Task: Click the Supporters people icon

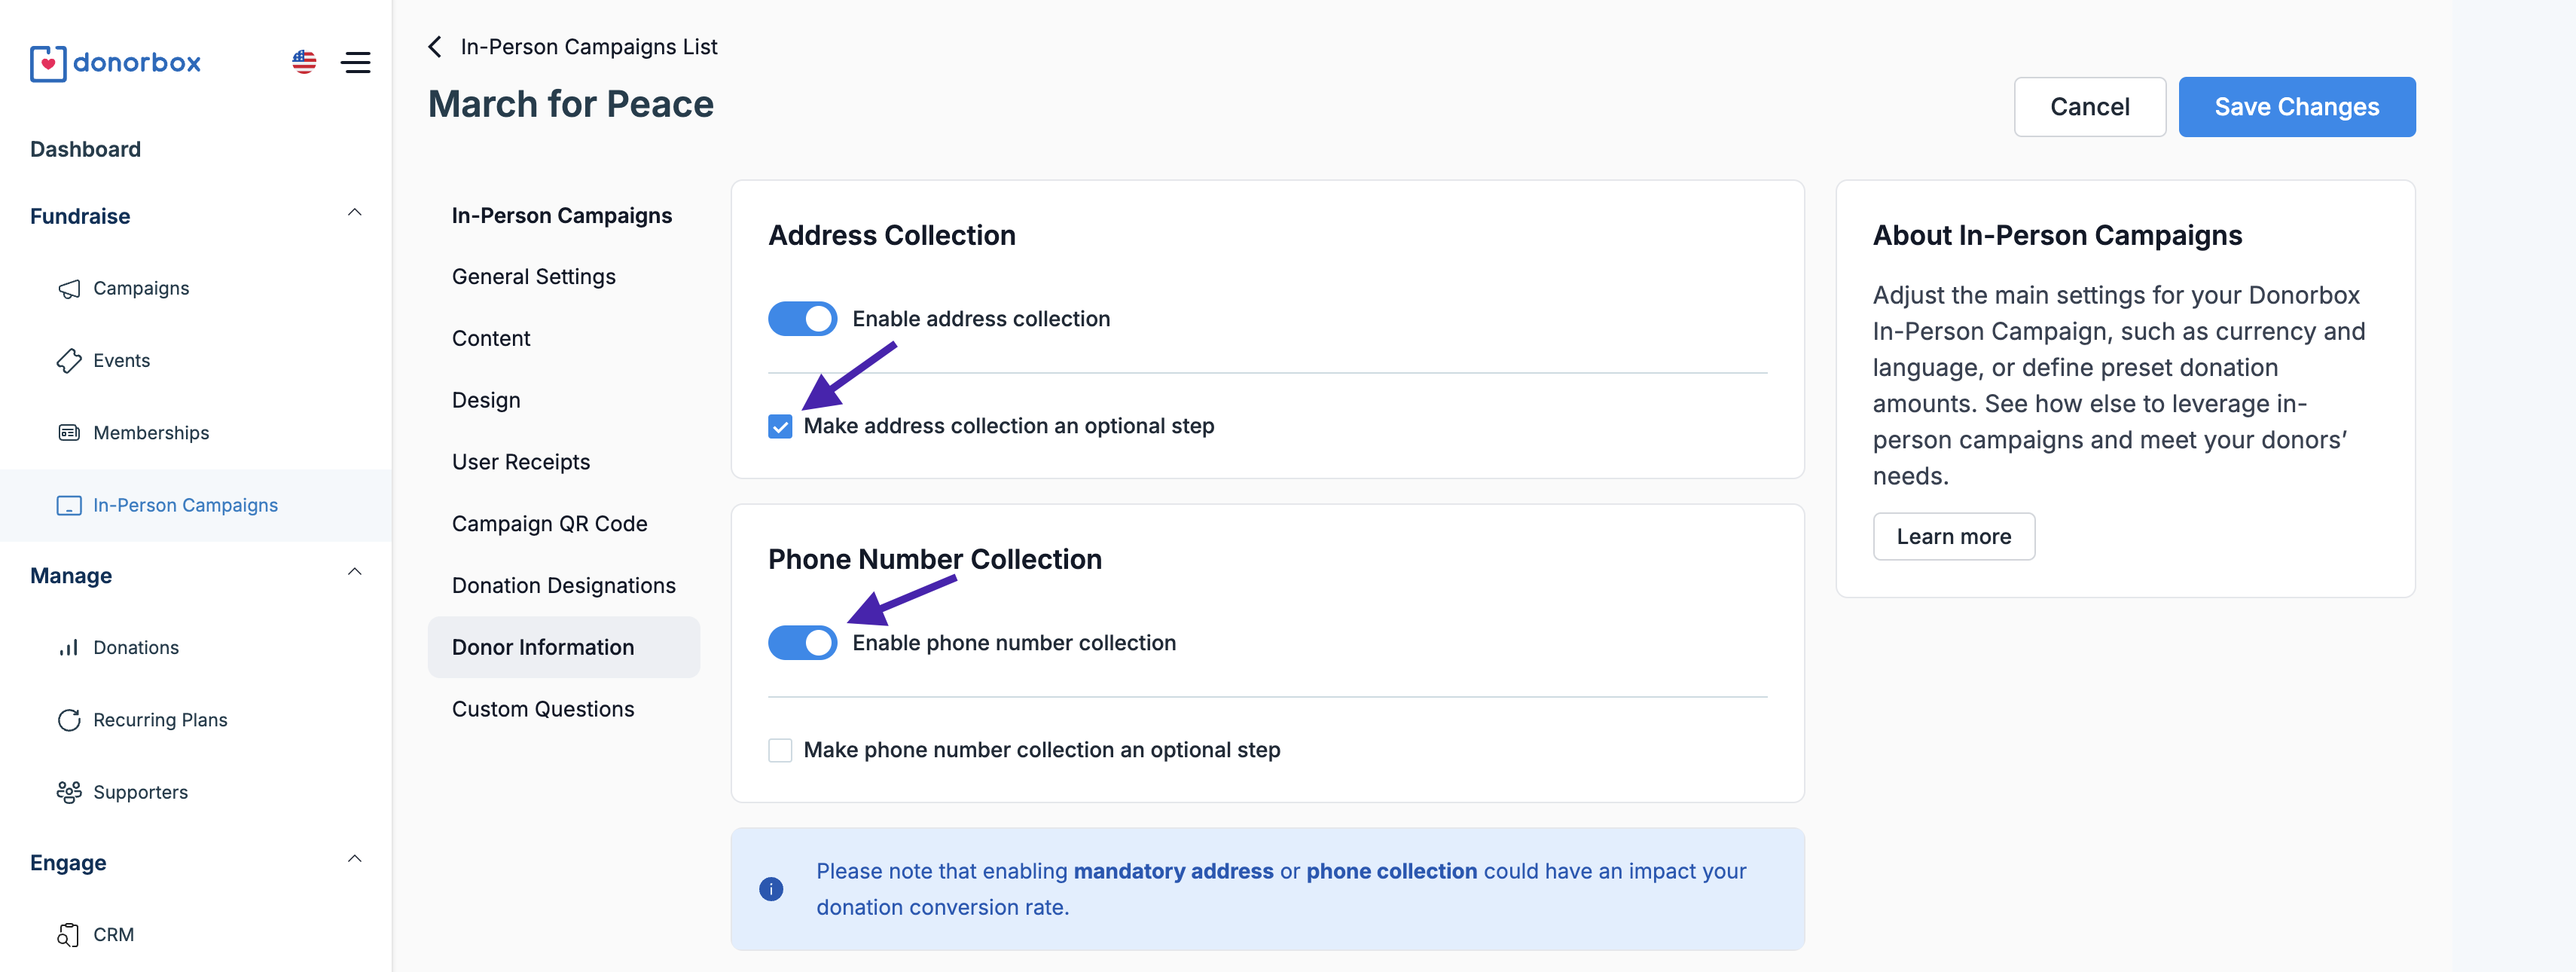Action: [69, 792]
